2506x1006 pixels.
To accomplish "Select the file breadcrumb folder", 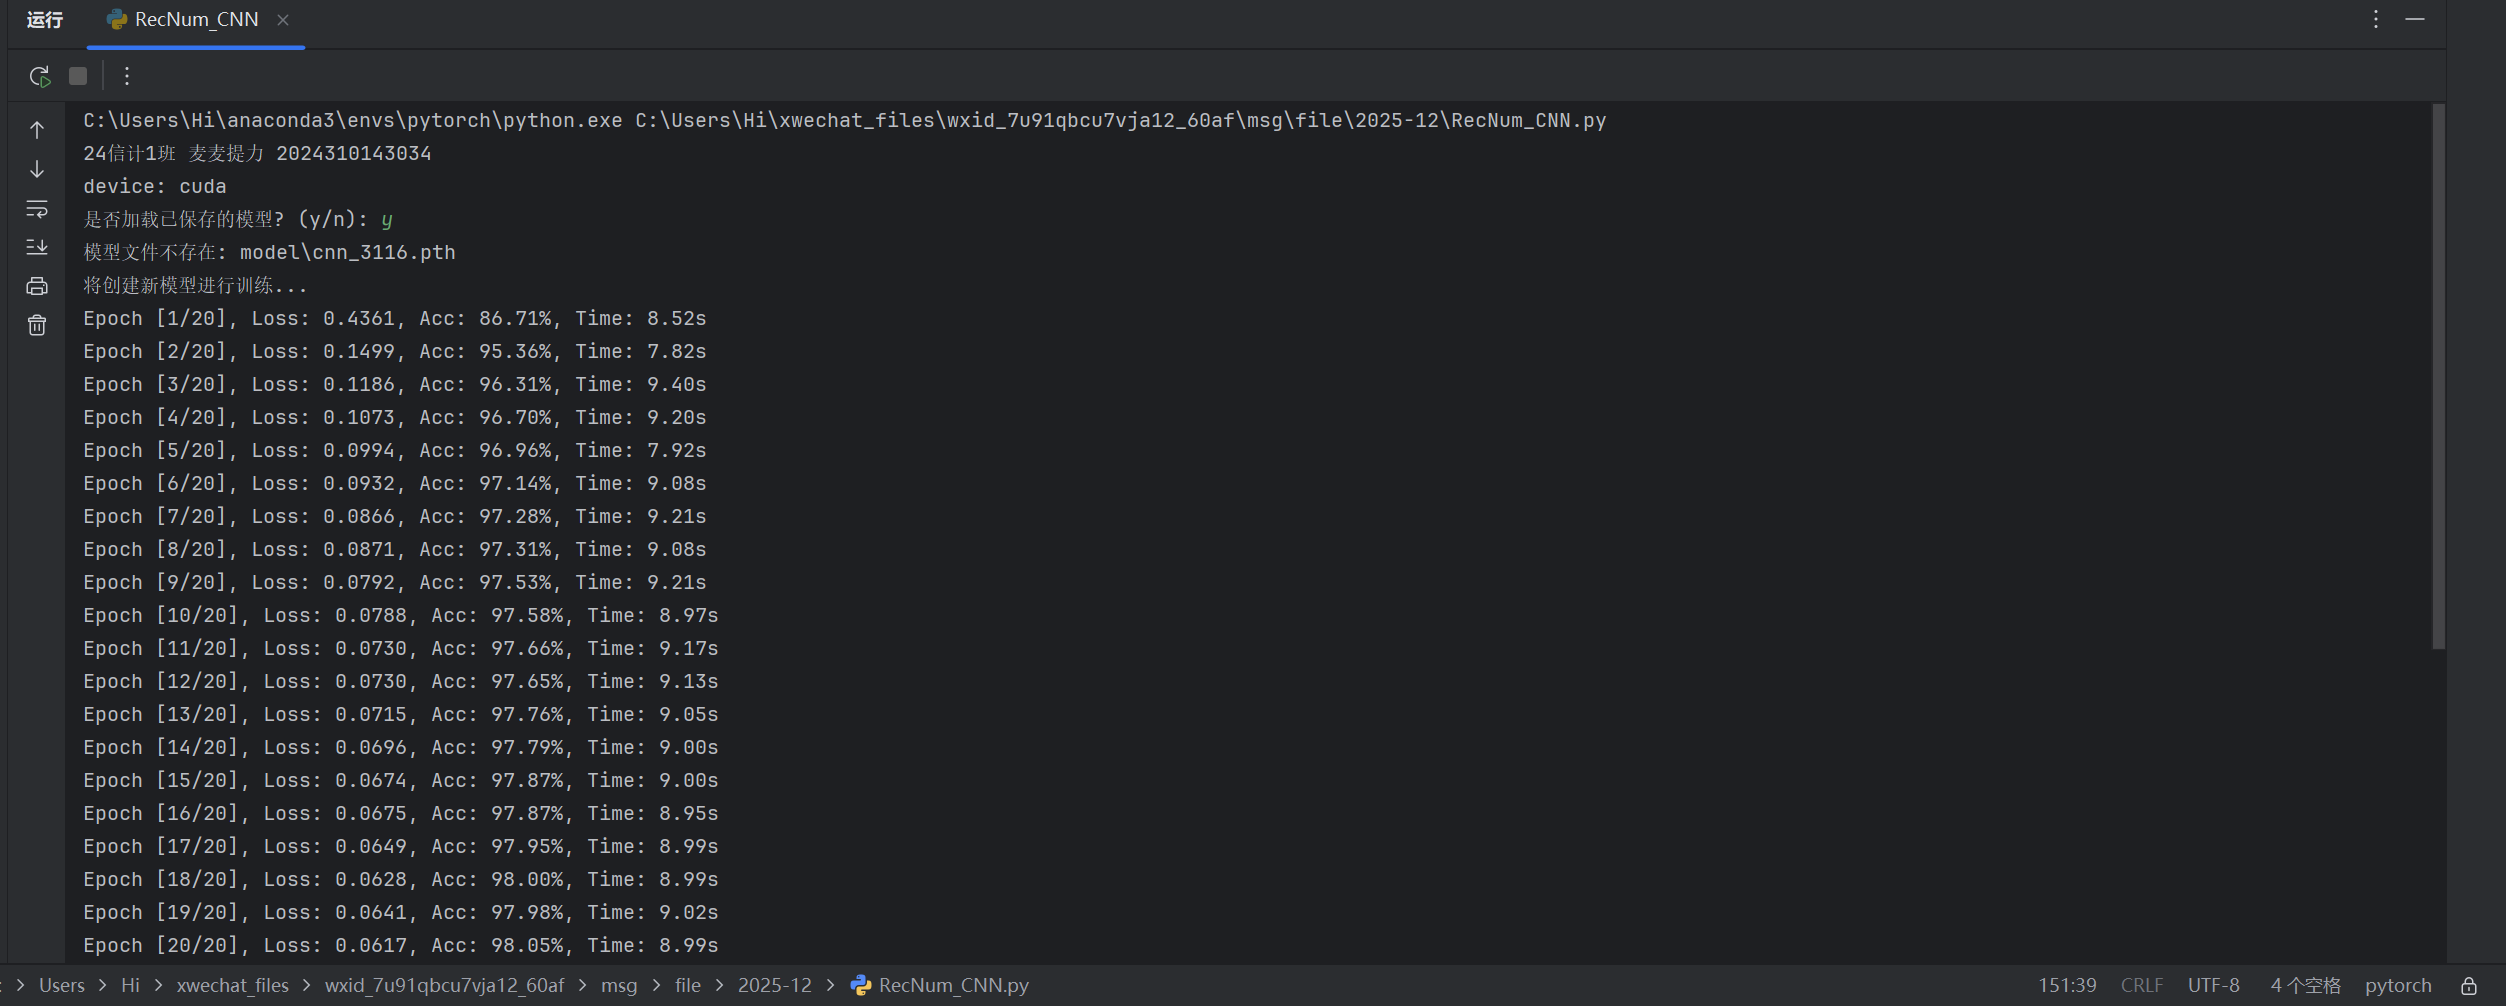I will [688, 986].
